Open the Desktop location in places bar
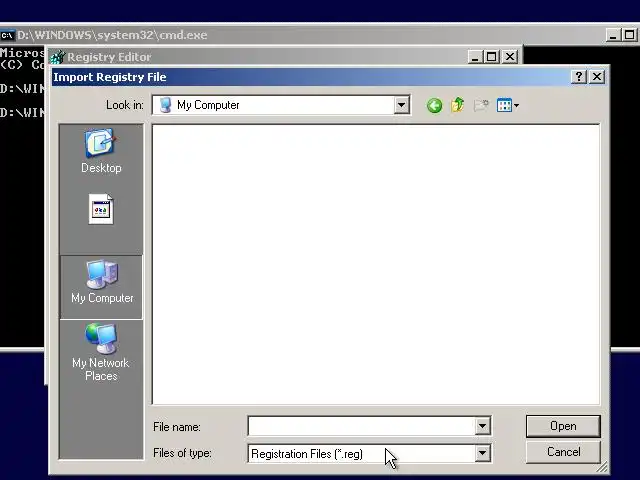640x480 pixels. pyautogui.click(x=101, y=151)
